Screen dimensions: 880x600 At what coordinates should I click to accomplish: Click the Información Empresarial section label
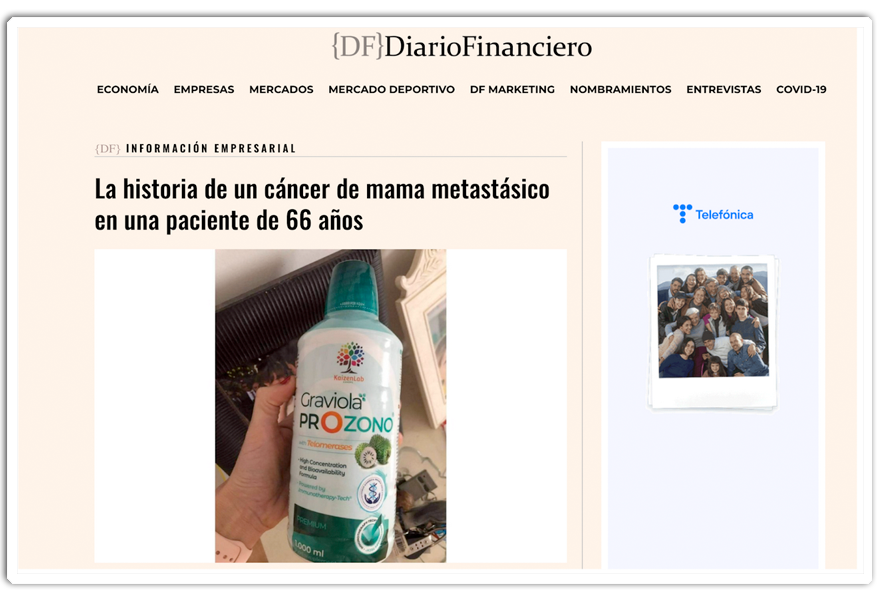pos(211,149)
